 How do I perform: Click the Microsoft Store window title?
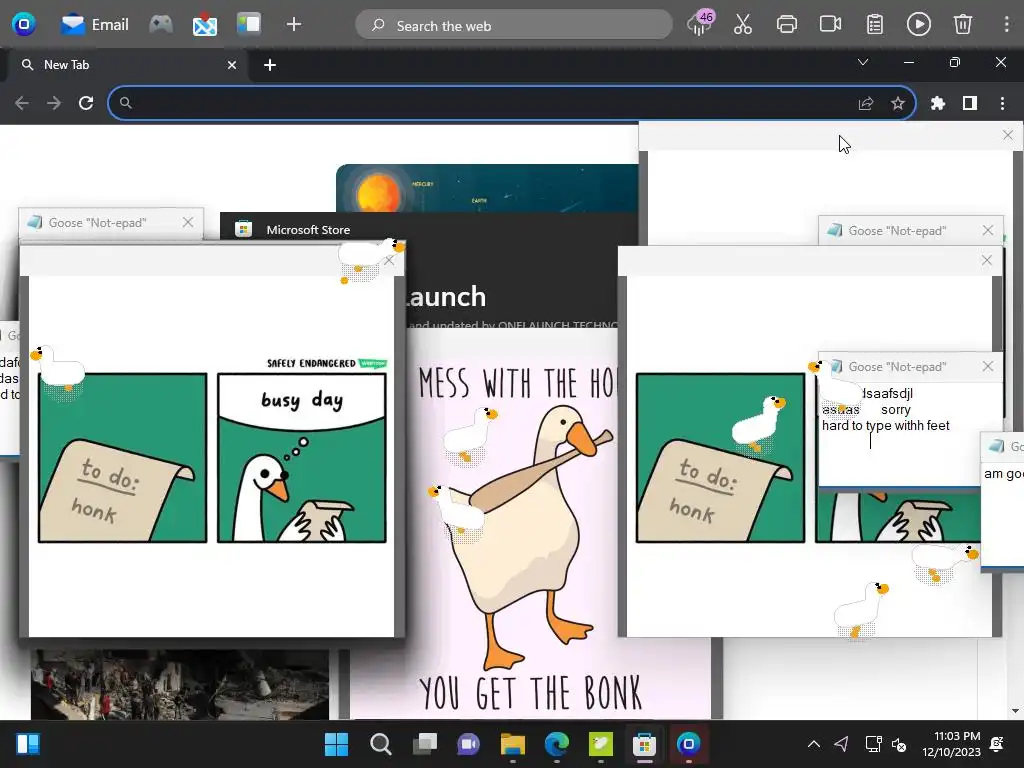308,230
